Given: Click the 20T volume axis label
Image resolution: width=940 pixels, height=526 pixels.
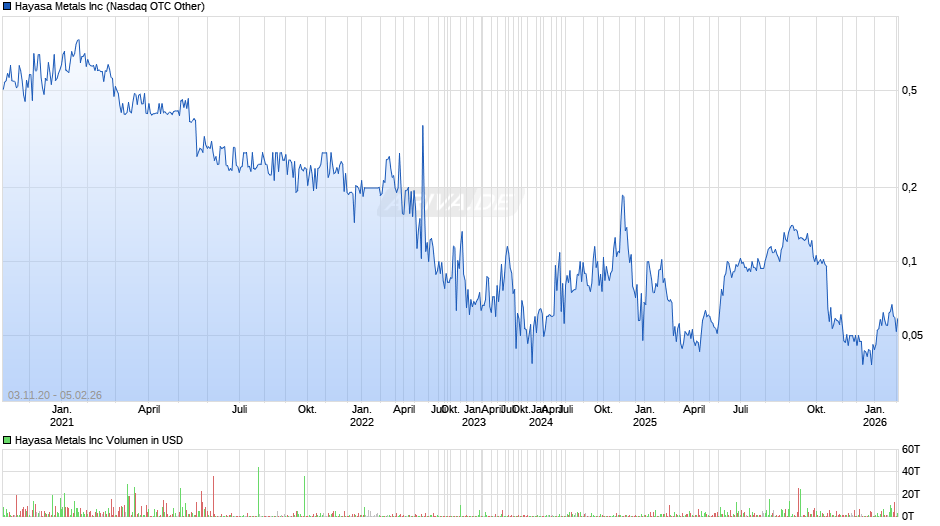Looking at the screenshot, I should click(911, 494).
